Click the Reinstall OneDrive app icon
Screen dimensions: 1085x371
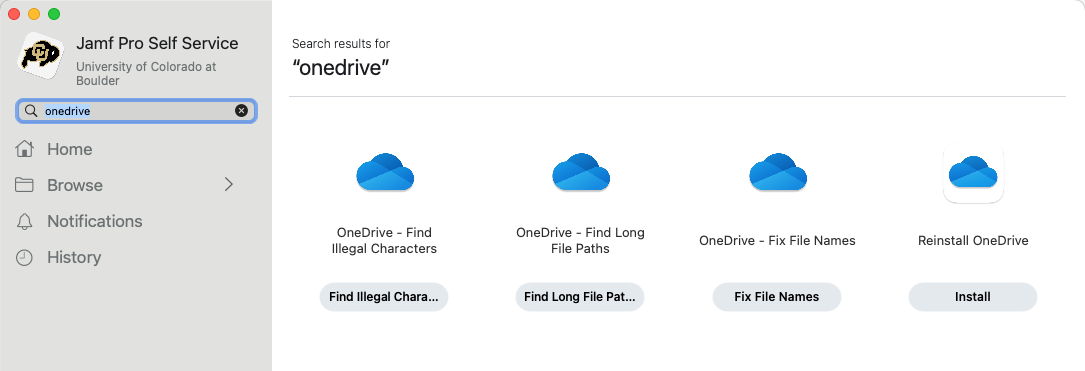pos(973,172)
